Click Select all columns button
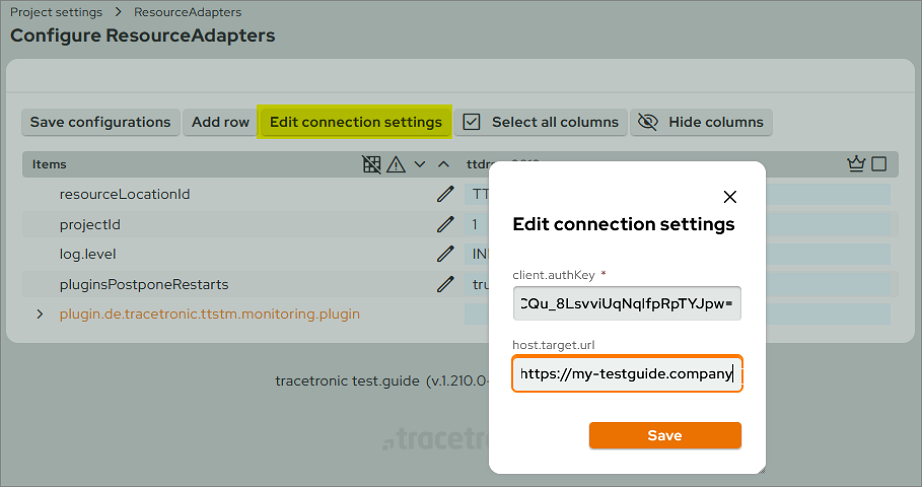 point(540,122)
